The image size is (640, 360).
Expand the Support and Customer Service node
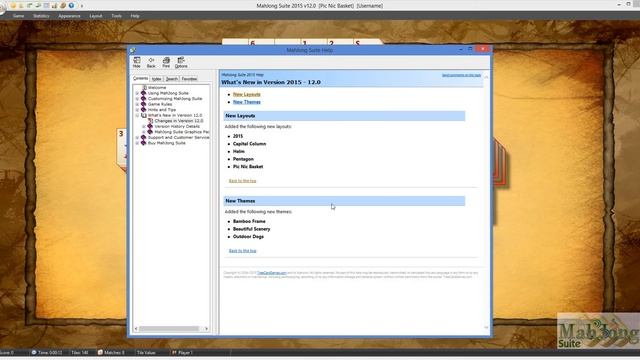(137, 138)
